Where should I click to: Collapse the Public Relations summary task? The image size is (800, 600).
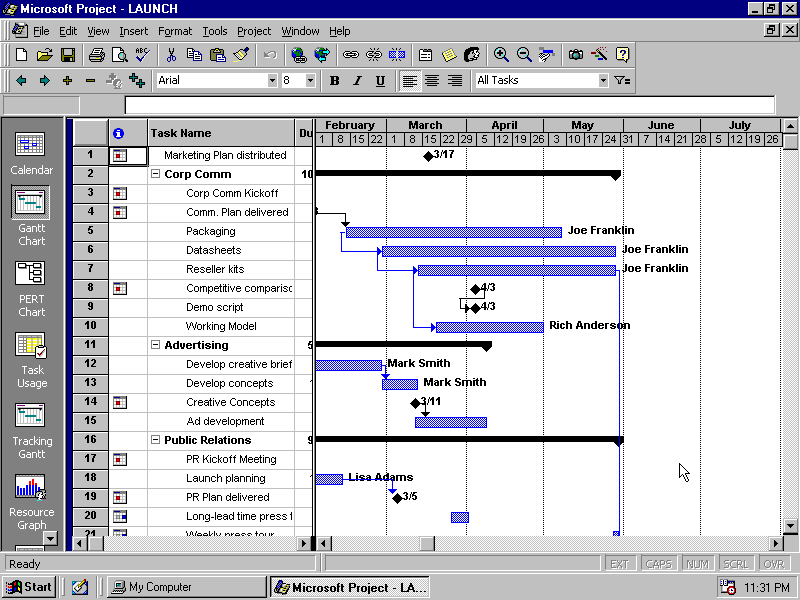(156, 440)
